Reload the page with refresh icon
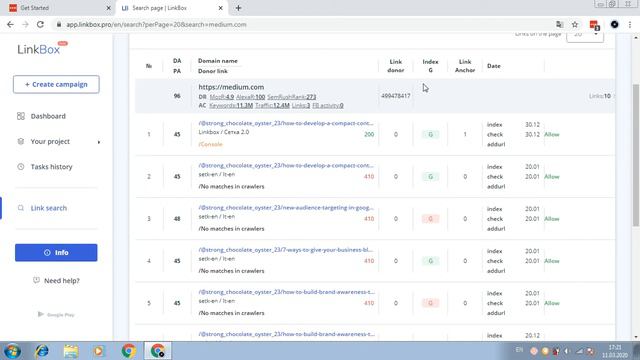Viewport: 640px width, 360px height. [40, 24]
